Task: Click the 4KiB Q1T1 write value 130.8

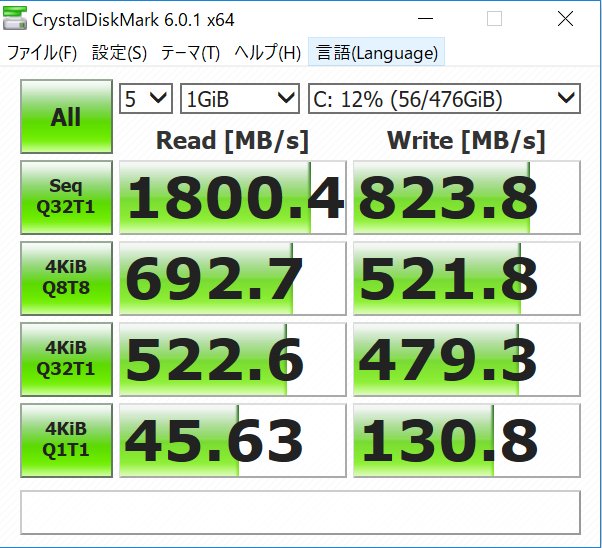Action: (x=466, y=440)
